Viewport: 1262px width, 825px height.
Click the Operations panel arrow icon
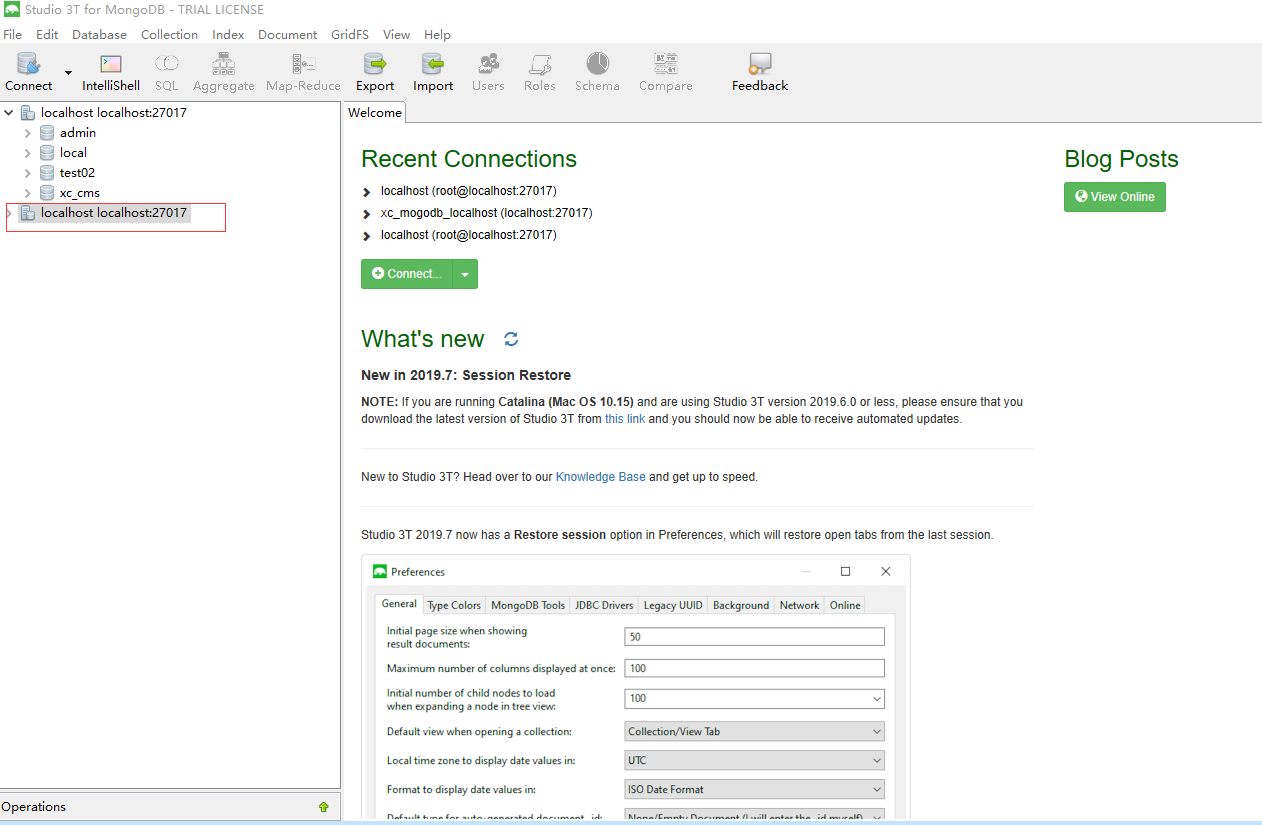(323, 806)
